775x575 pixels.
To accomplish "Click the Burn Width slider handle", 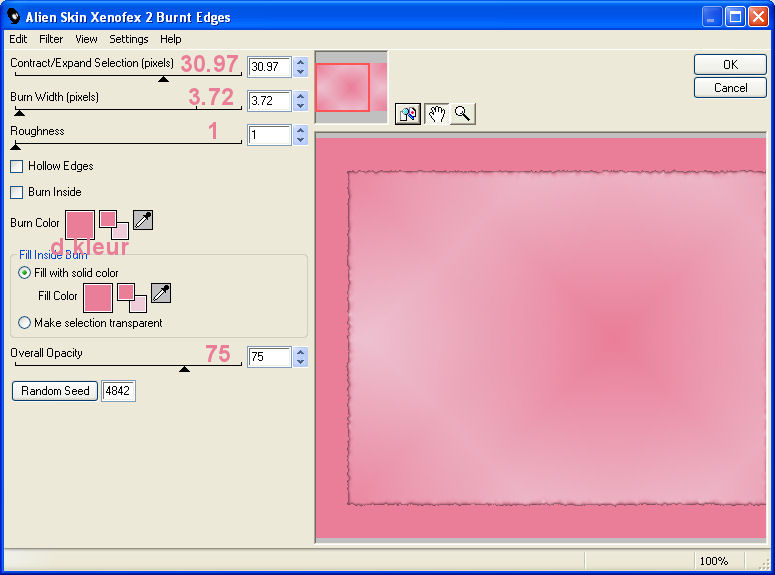I will point(19,113).
